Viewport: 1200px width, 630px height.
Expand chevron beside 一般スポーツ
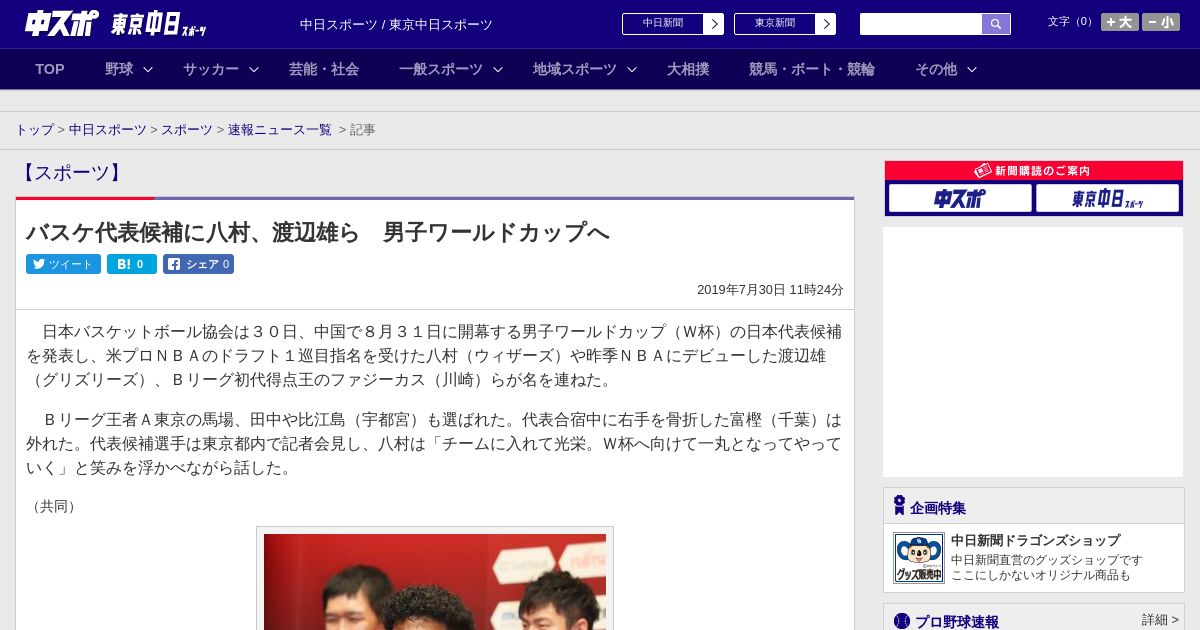498,70
